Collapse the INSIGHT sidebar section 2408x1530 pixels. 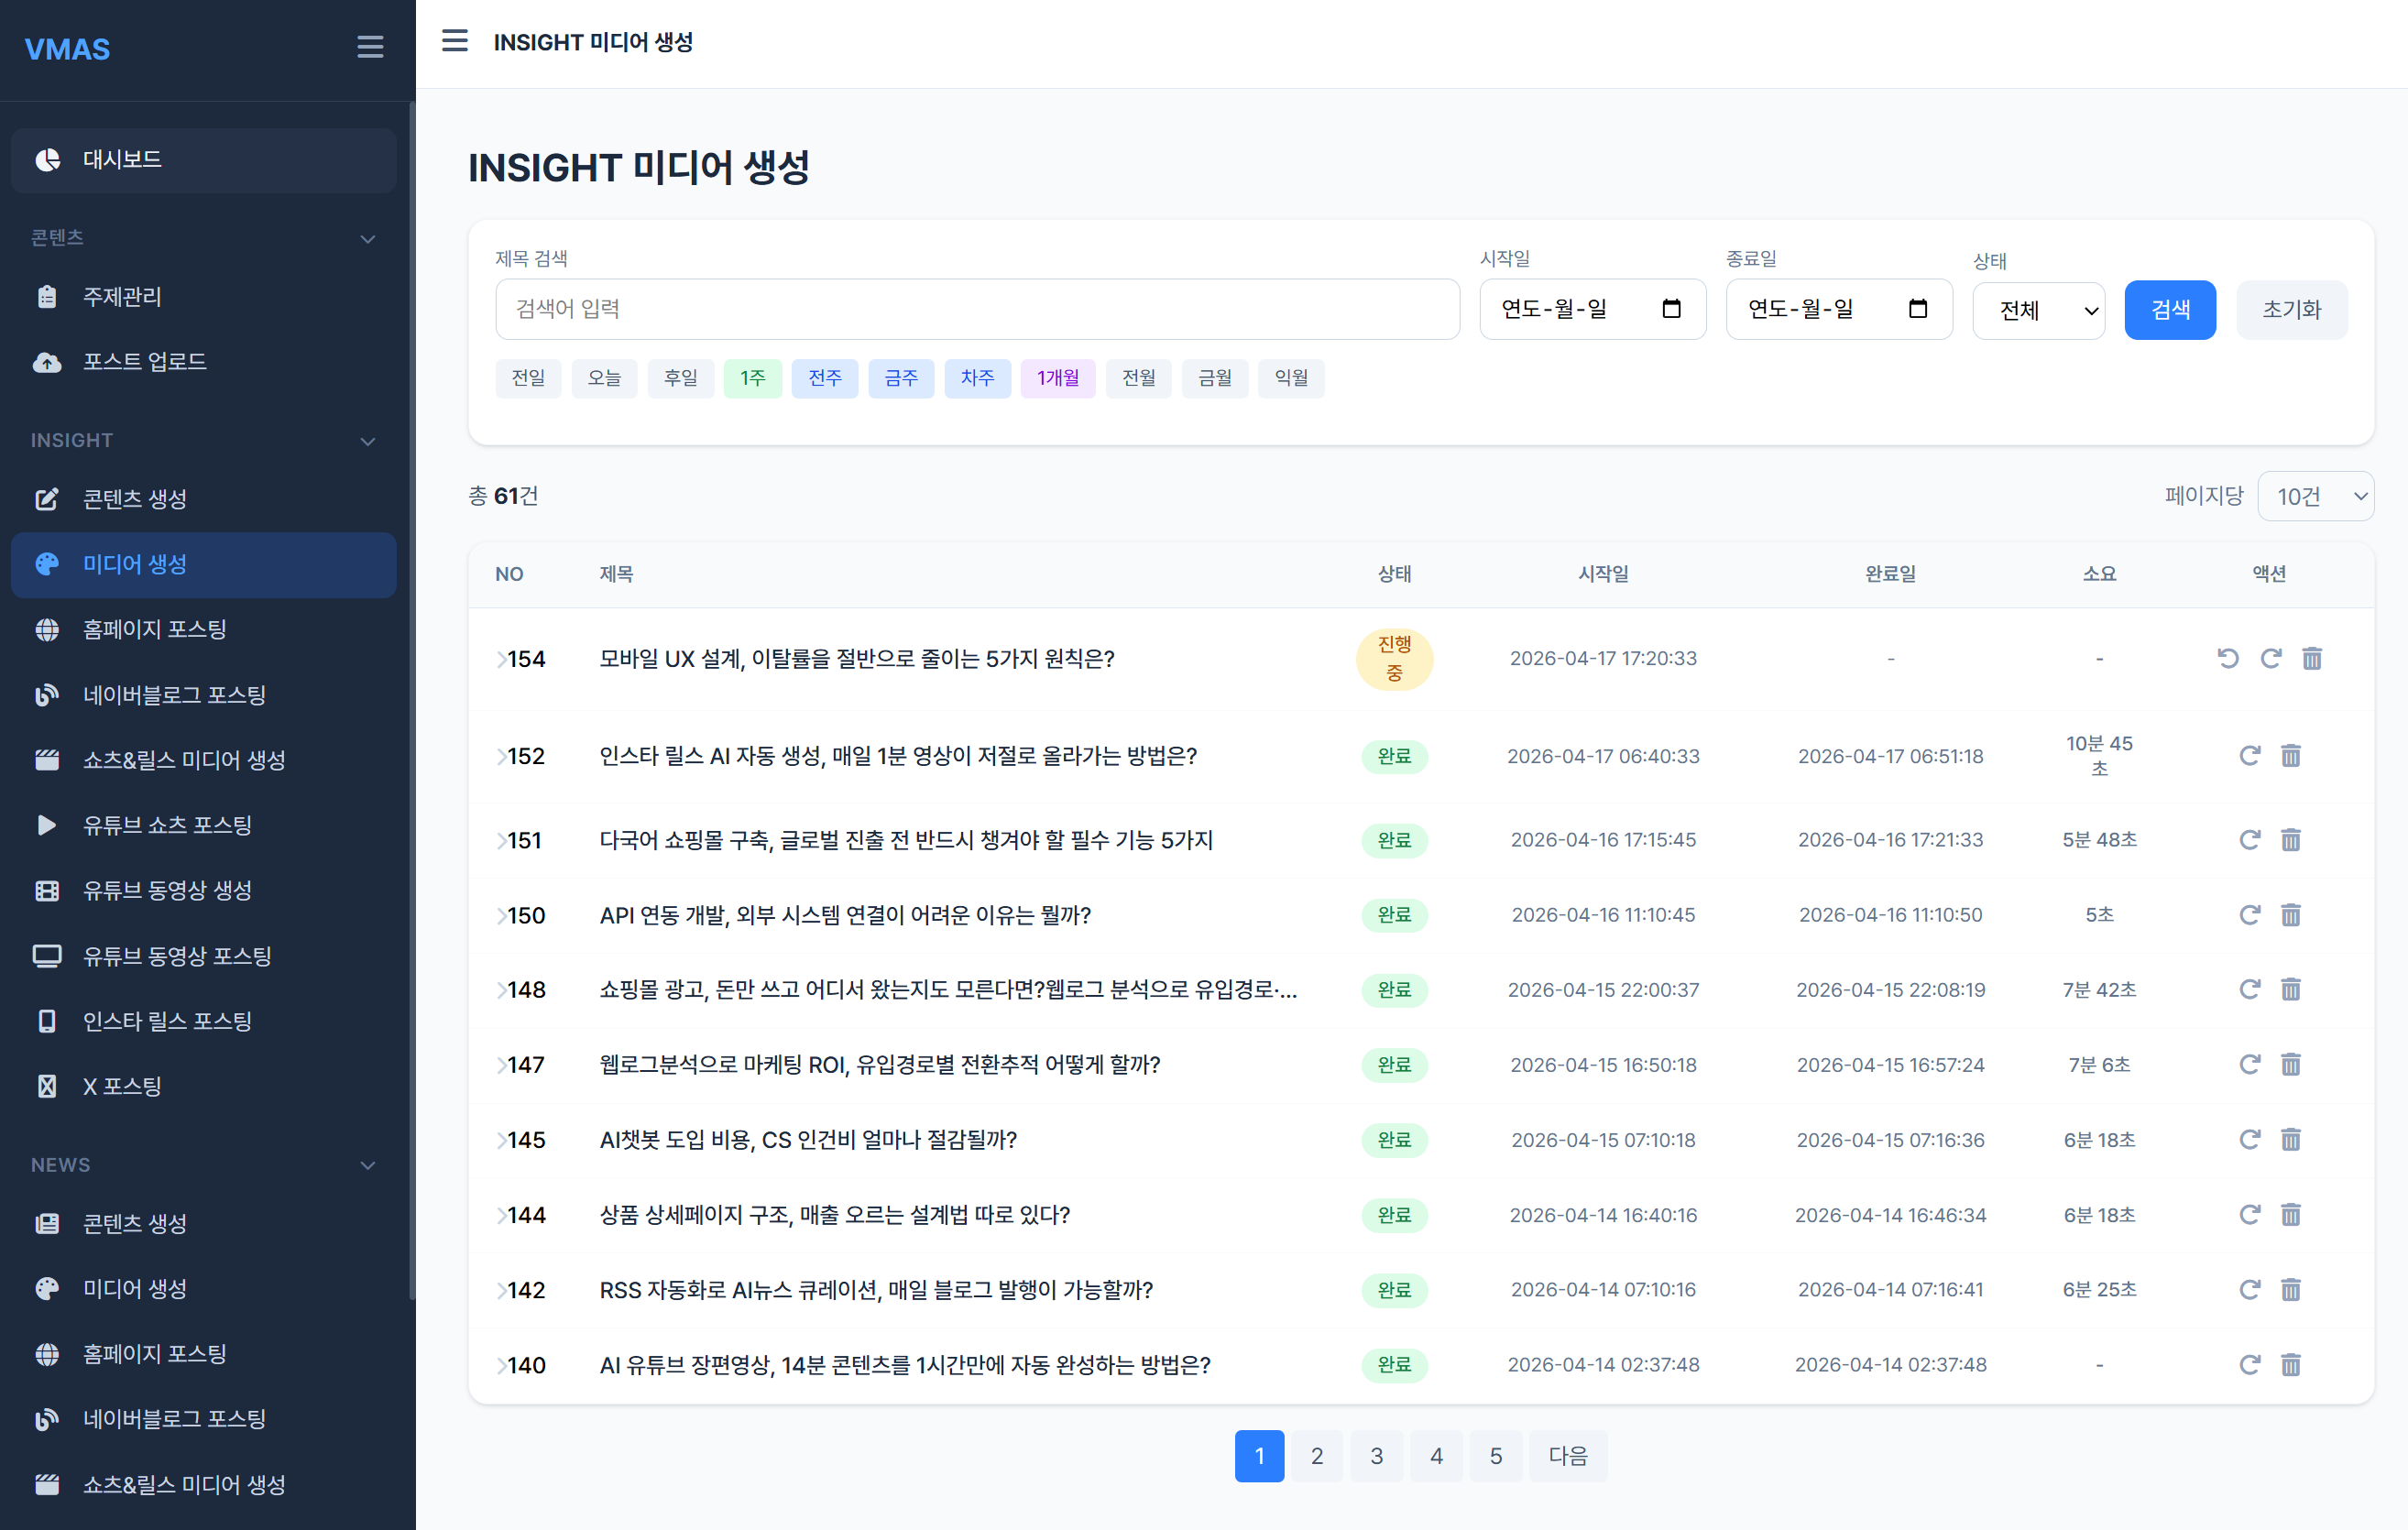[x=367, y=441]
